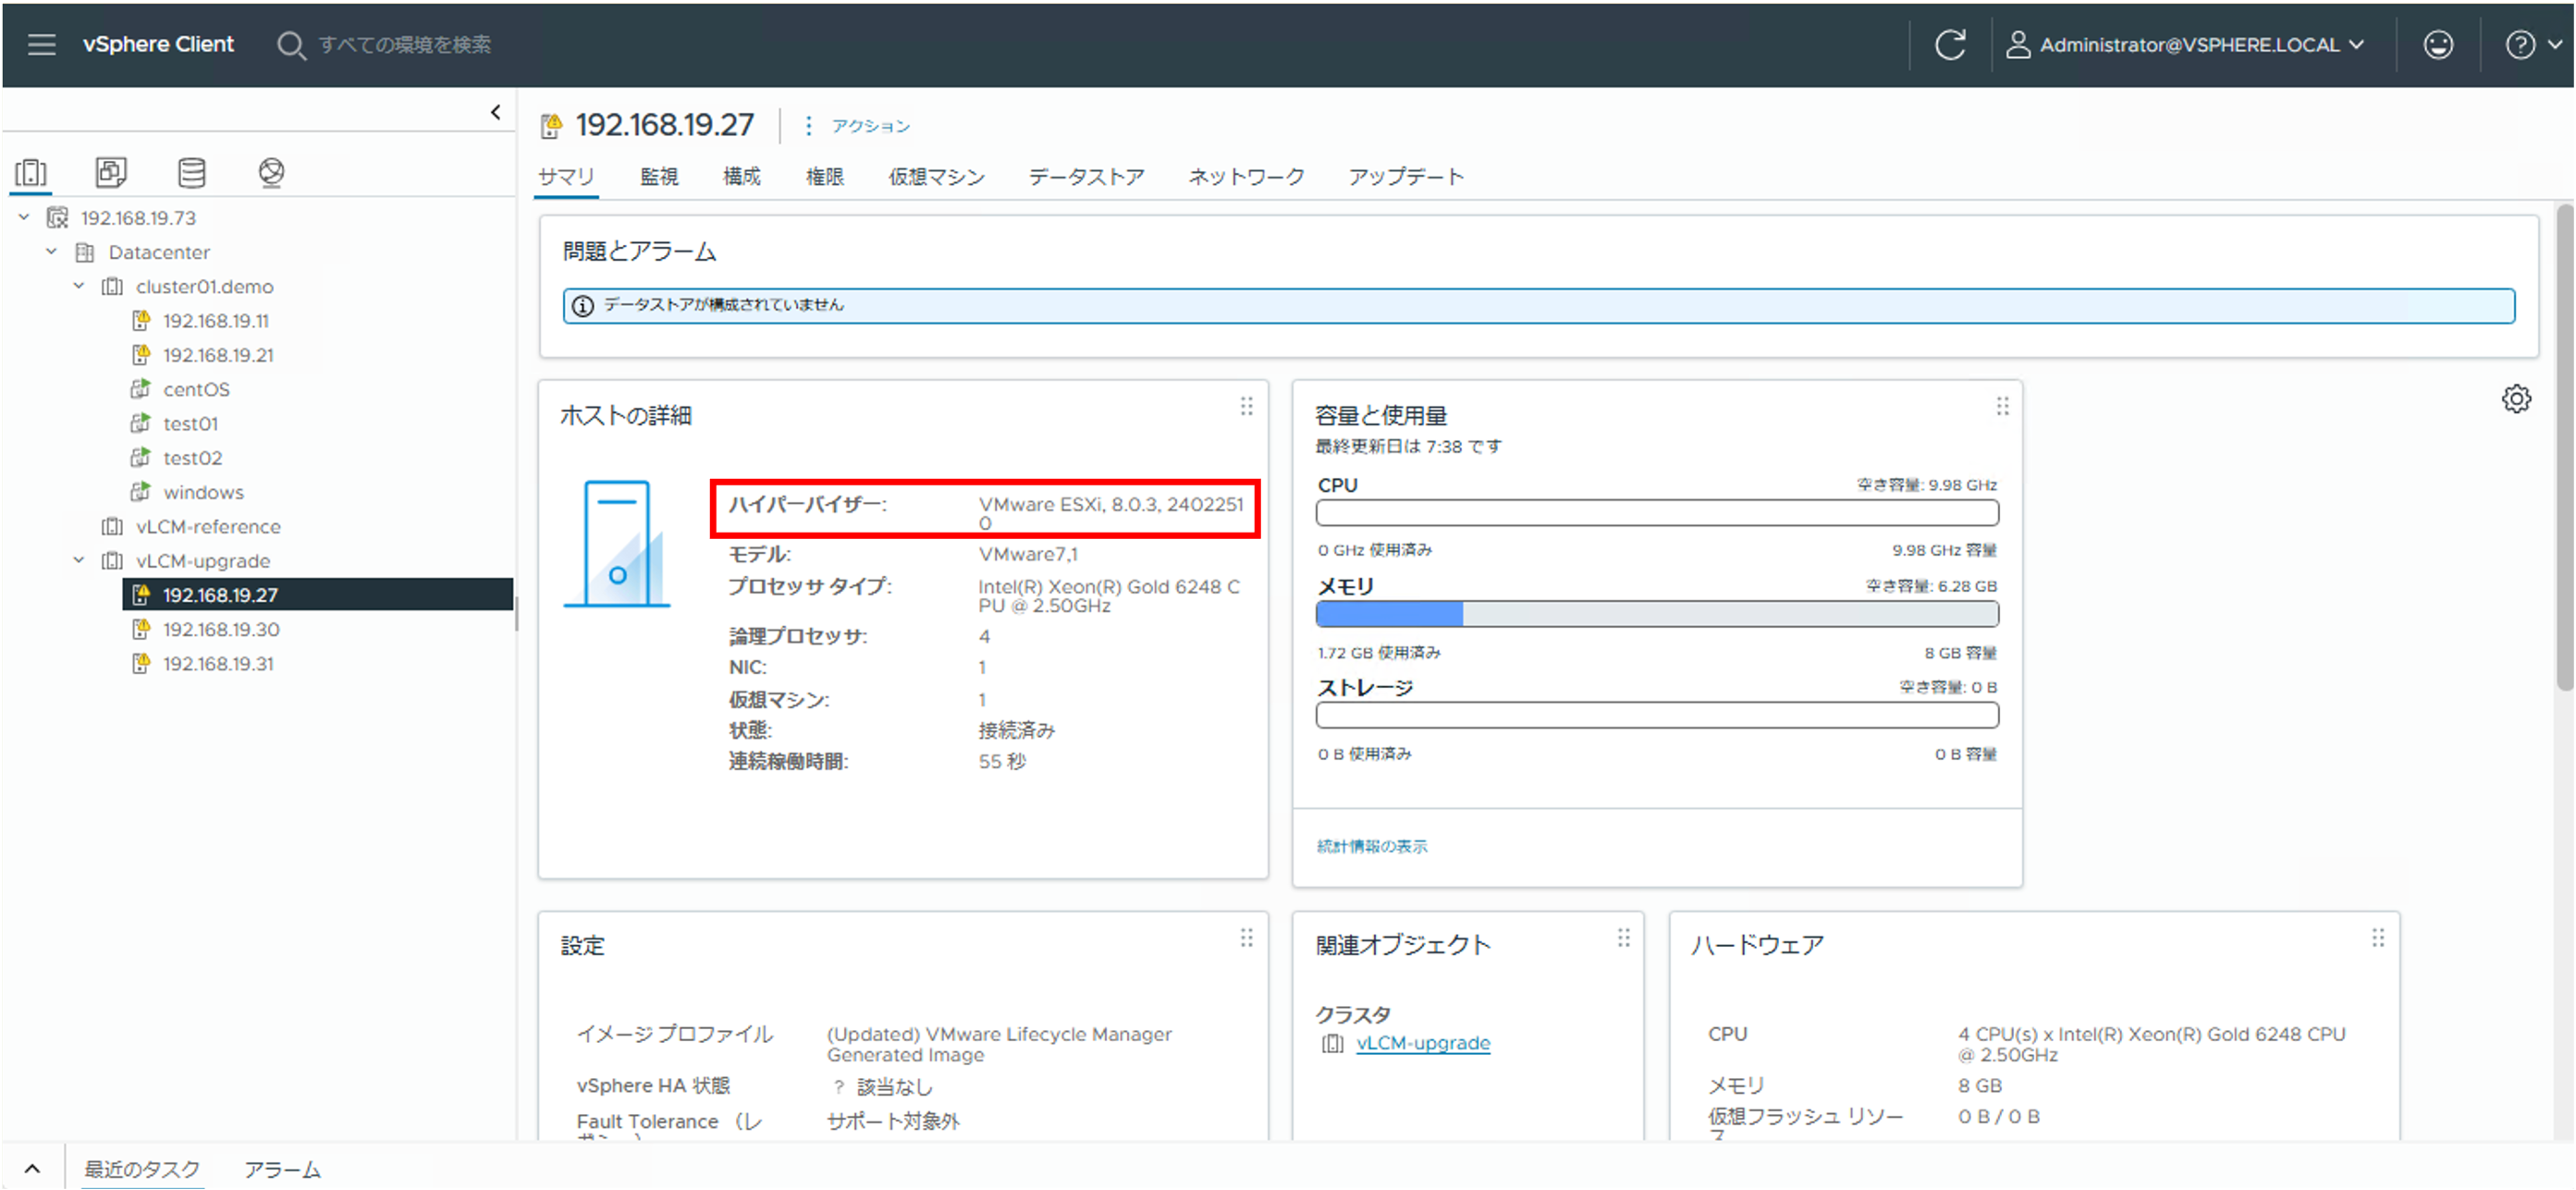
Task: Click the help question mark icon
Action: click(x=2521, y=44)
